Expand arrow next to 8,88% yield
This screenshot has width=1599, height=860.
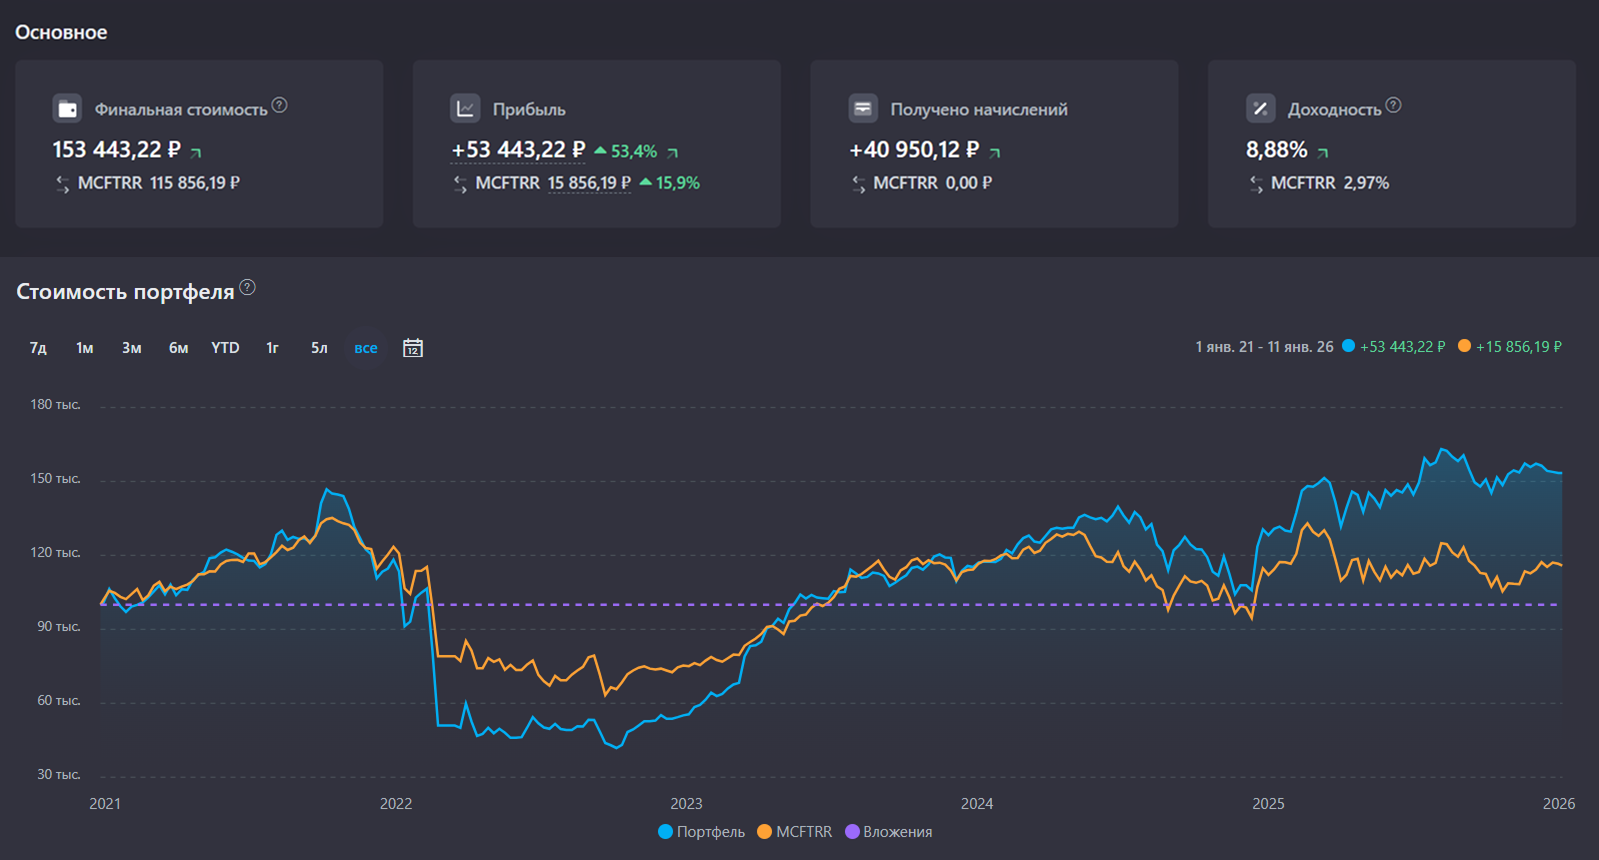1323,152
